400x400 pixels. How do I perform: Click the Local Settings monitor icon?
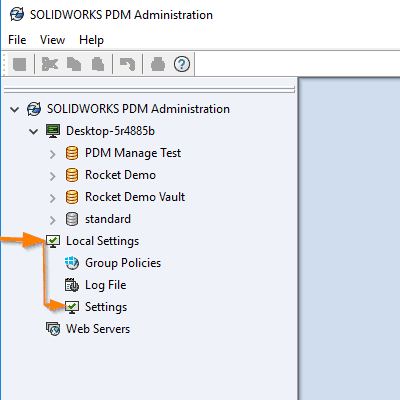(53, 241)
